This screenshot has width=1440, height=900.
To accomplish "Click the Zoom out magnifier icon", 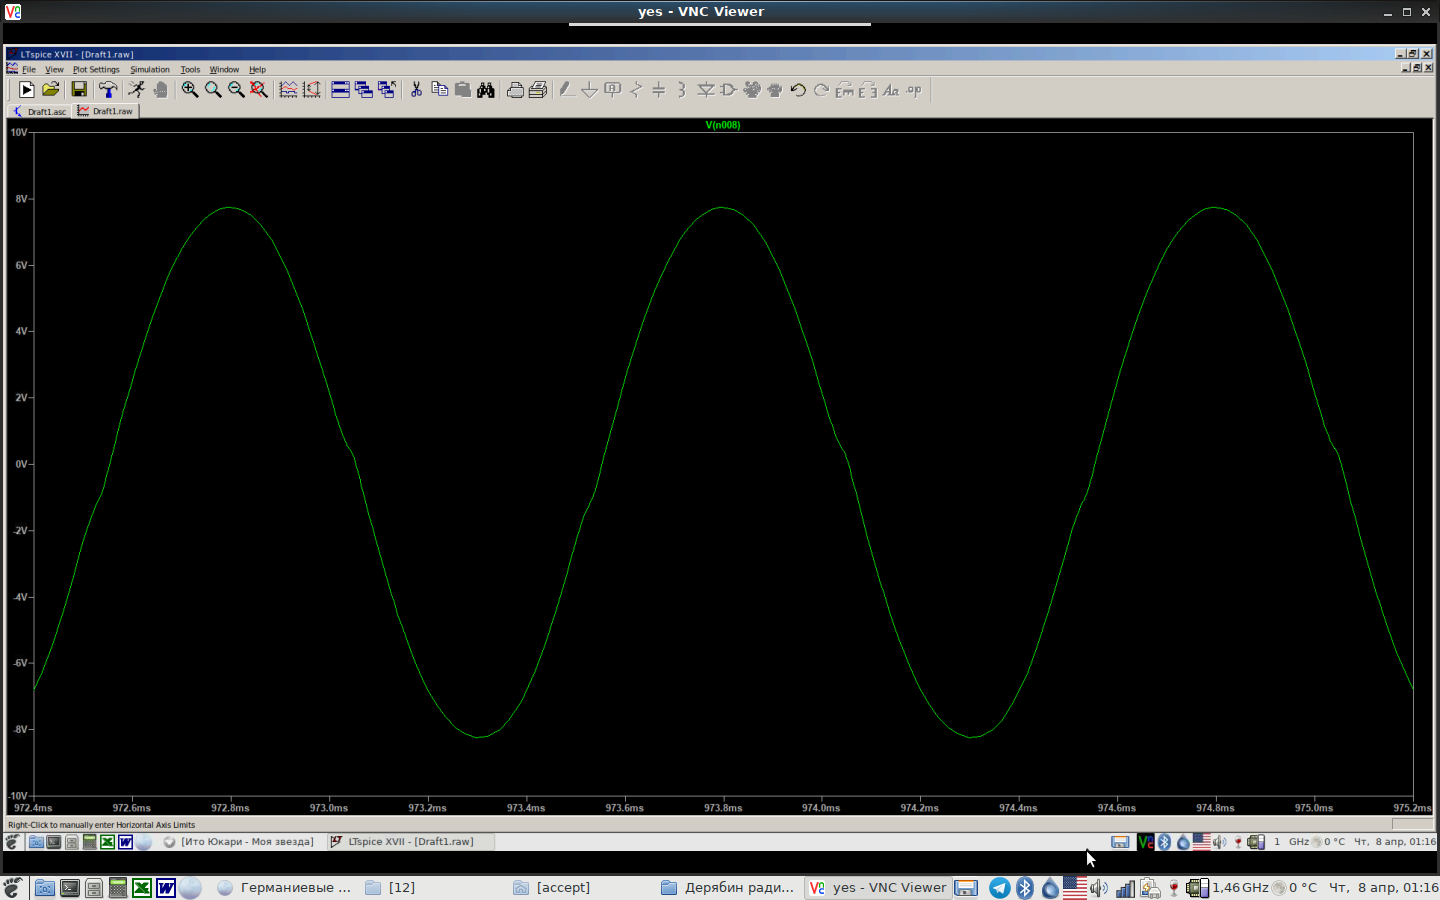I will [x=236, y=90].
